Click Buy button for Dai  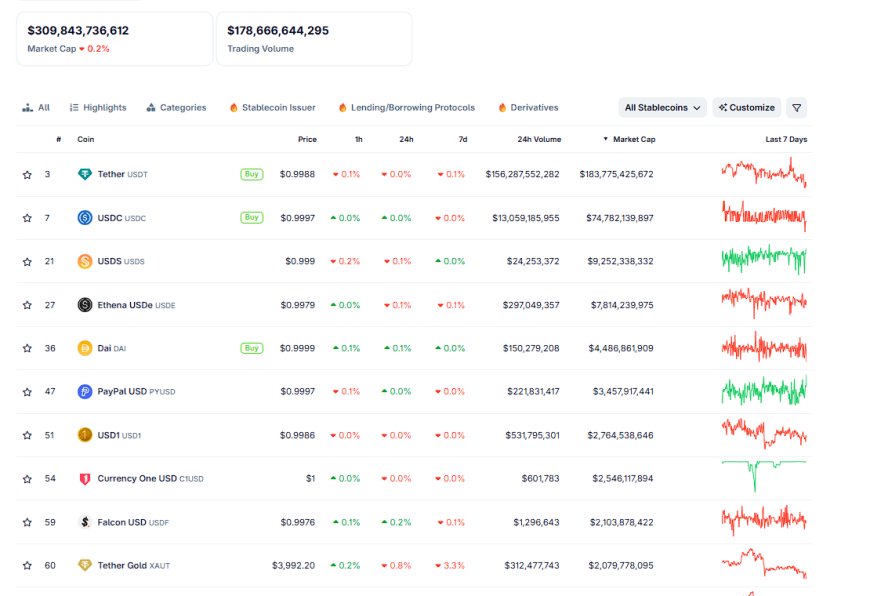pos(252,348)
